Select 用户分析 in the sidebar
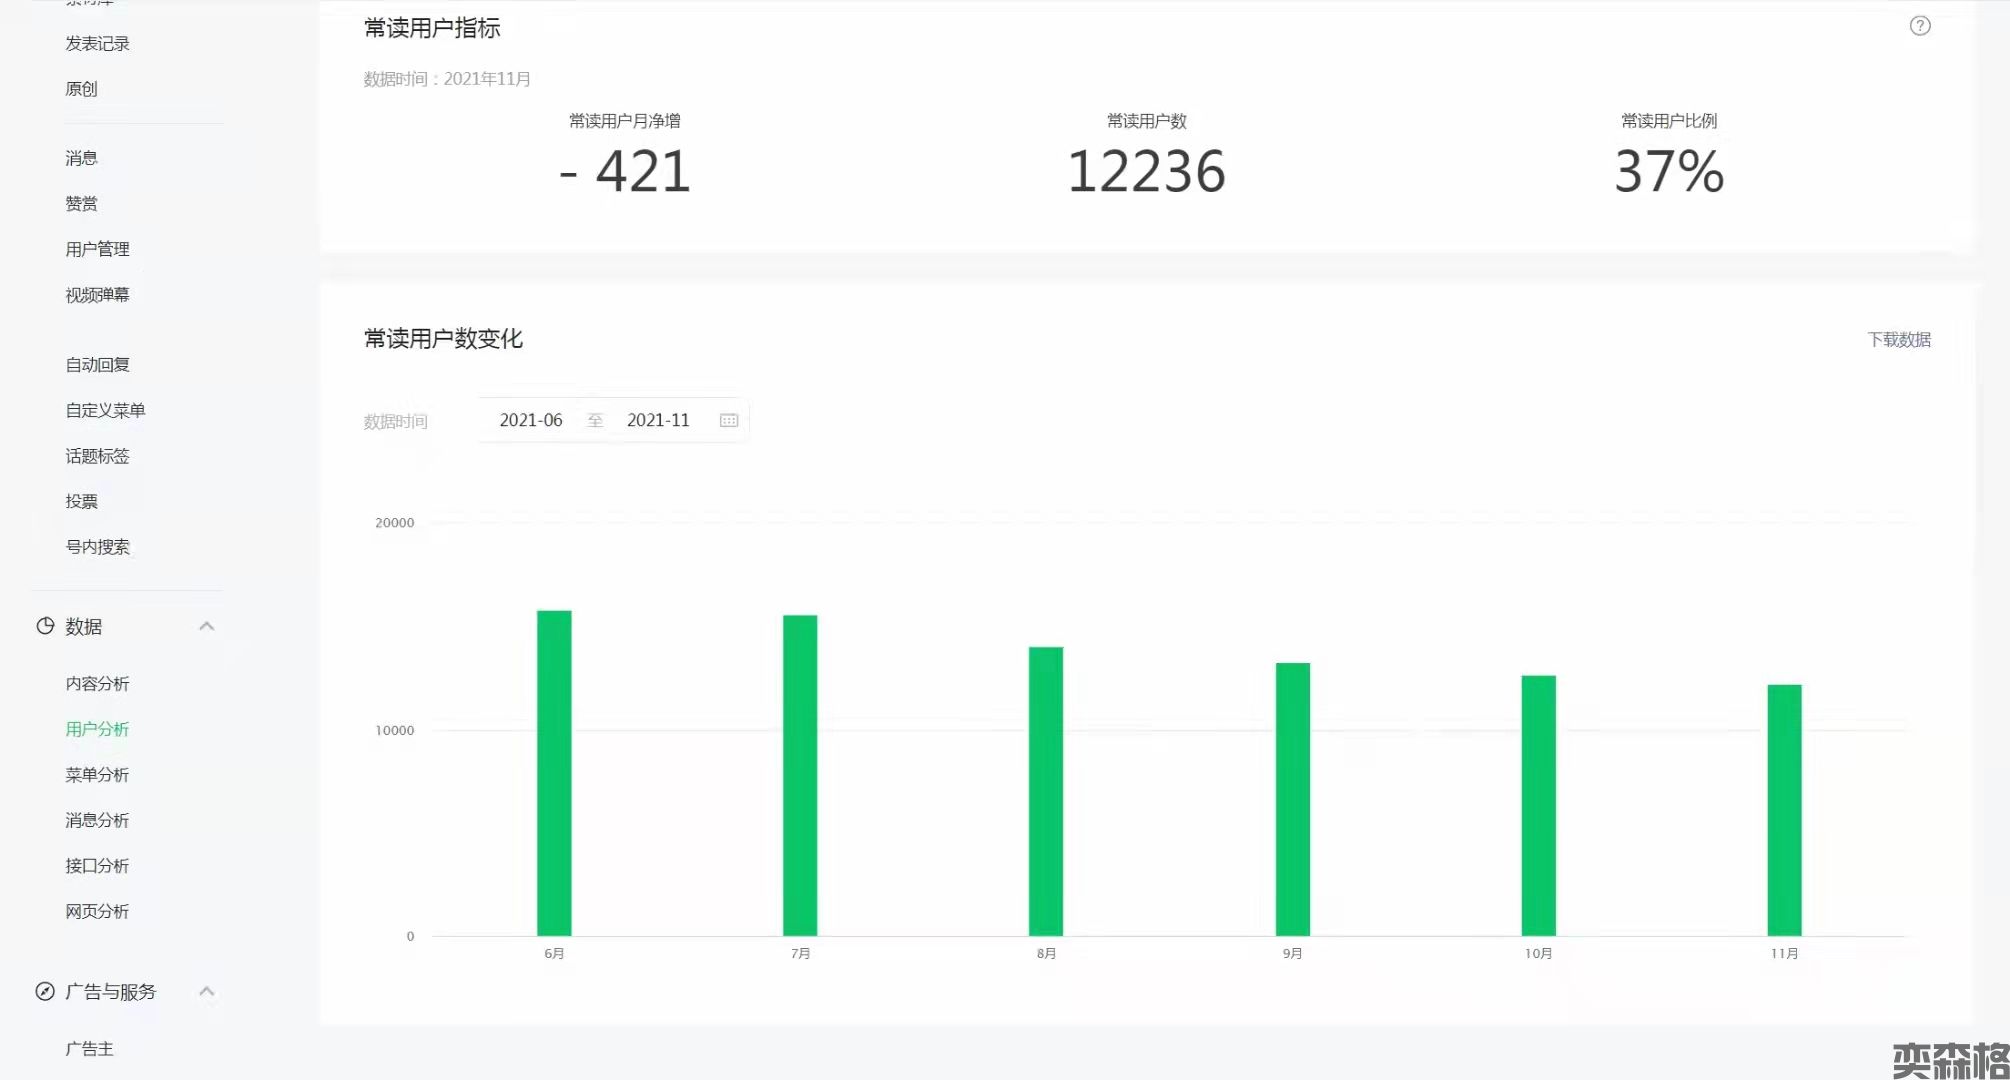The height and width of the screenshot is (1080, 2010). [97, 729]
